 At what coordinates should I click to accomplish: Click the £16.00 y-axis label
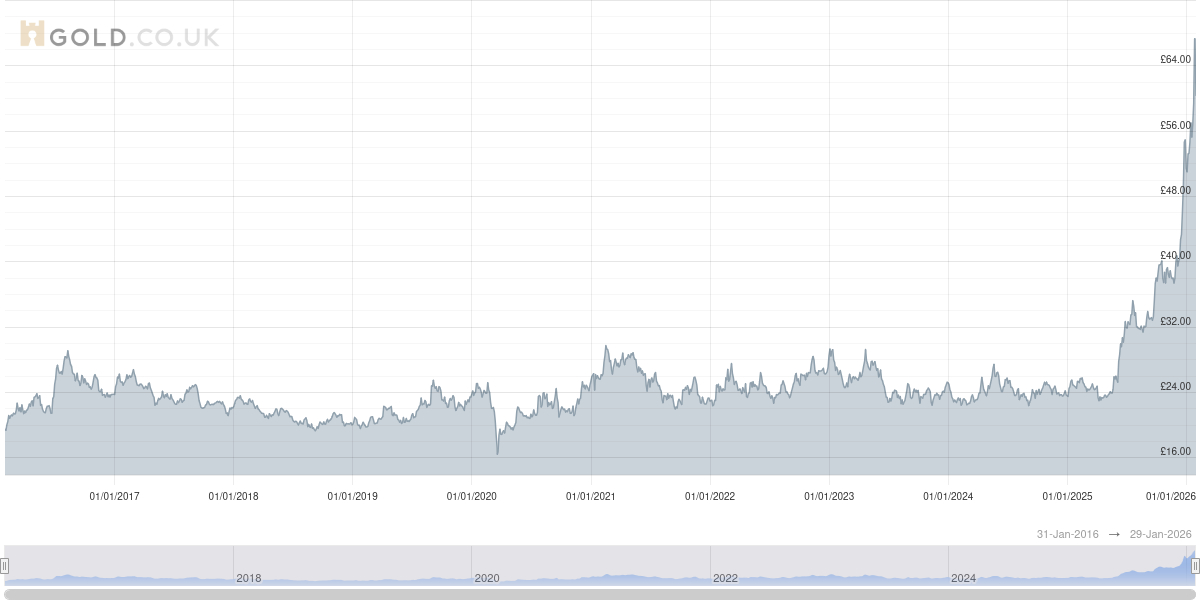pyautogui.click(x=1175, y=452)
